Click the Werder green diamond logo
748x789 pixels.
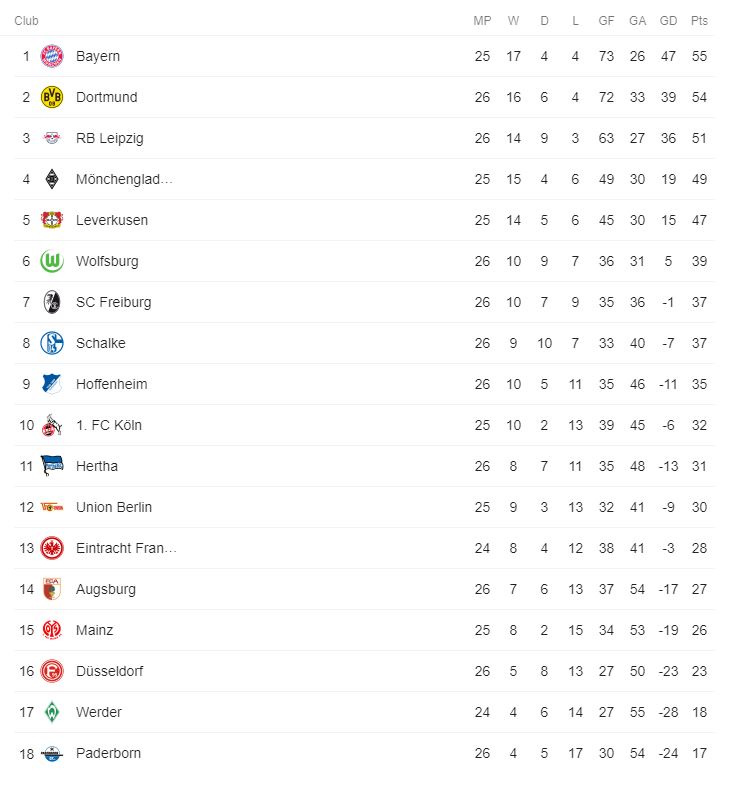pos(51,712)
